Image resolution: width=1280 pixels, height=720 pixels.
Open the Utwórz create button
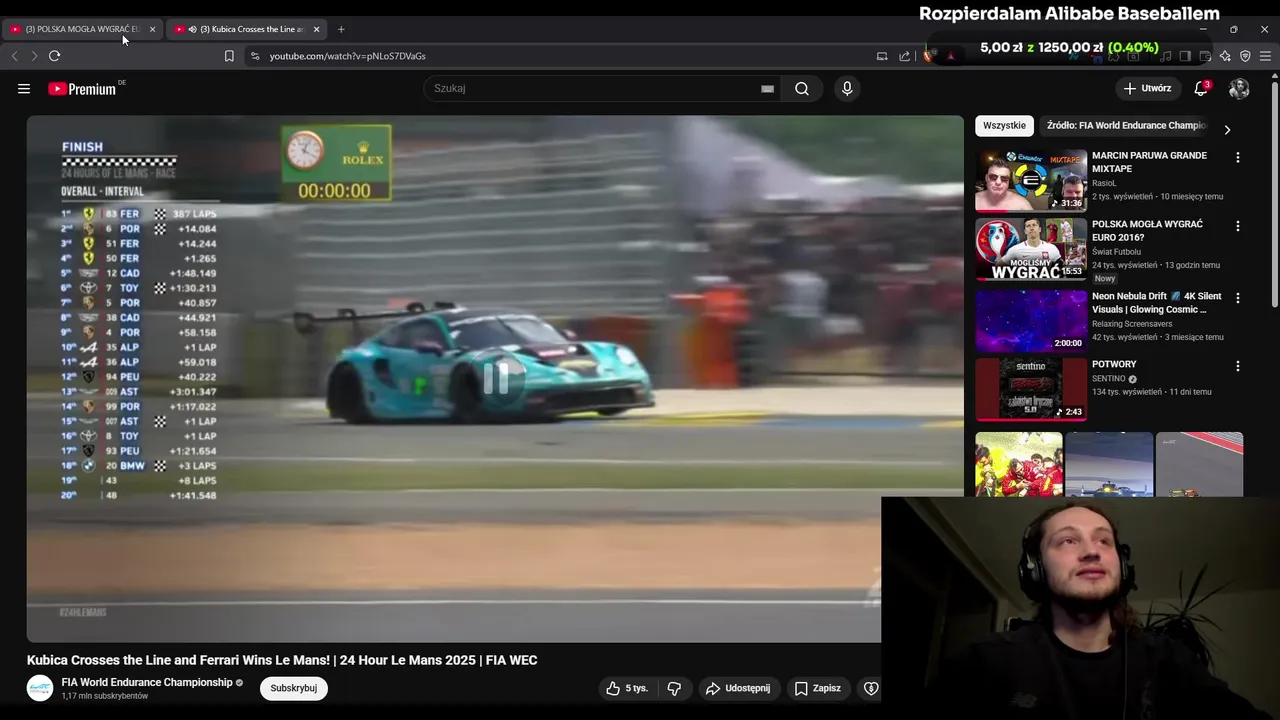coord(1147,89)
